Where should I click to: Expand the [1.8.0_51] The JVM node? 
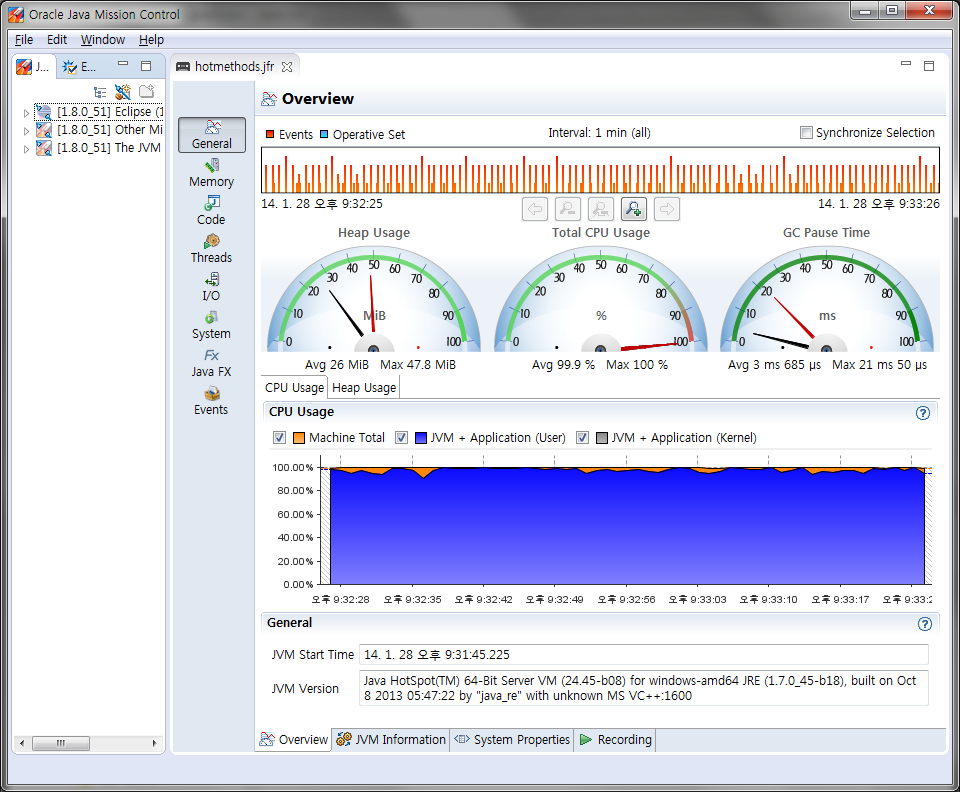point(26,149)
